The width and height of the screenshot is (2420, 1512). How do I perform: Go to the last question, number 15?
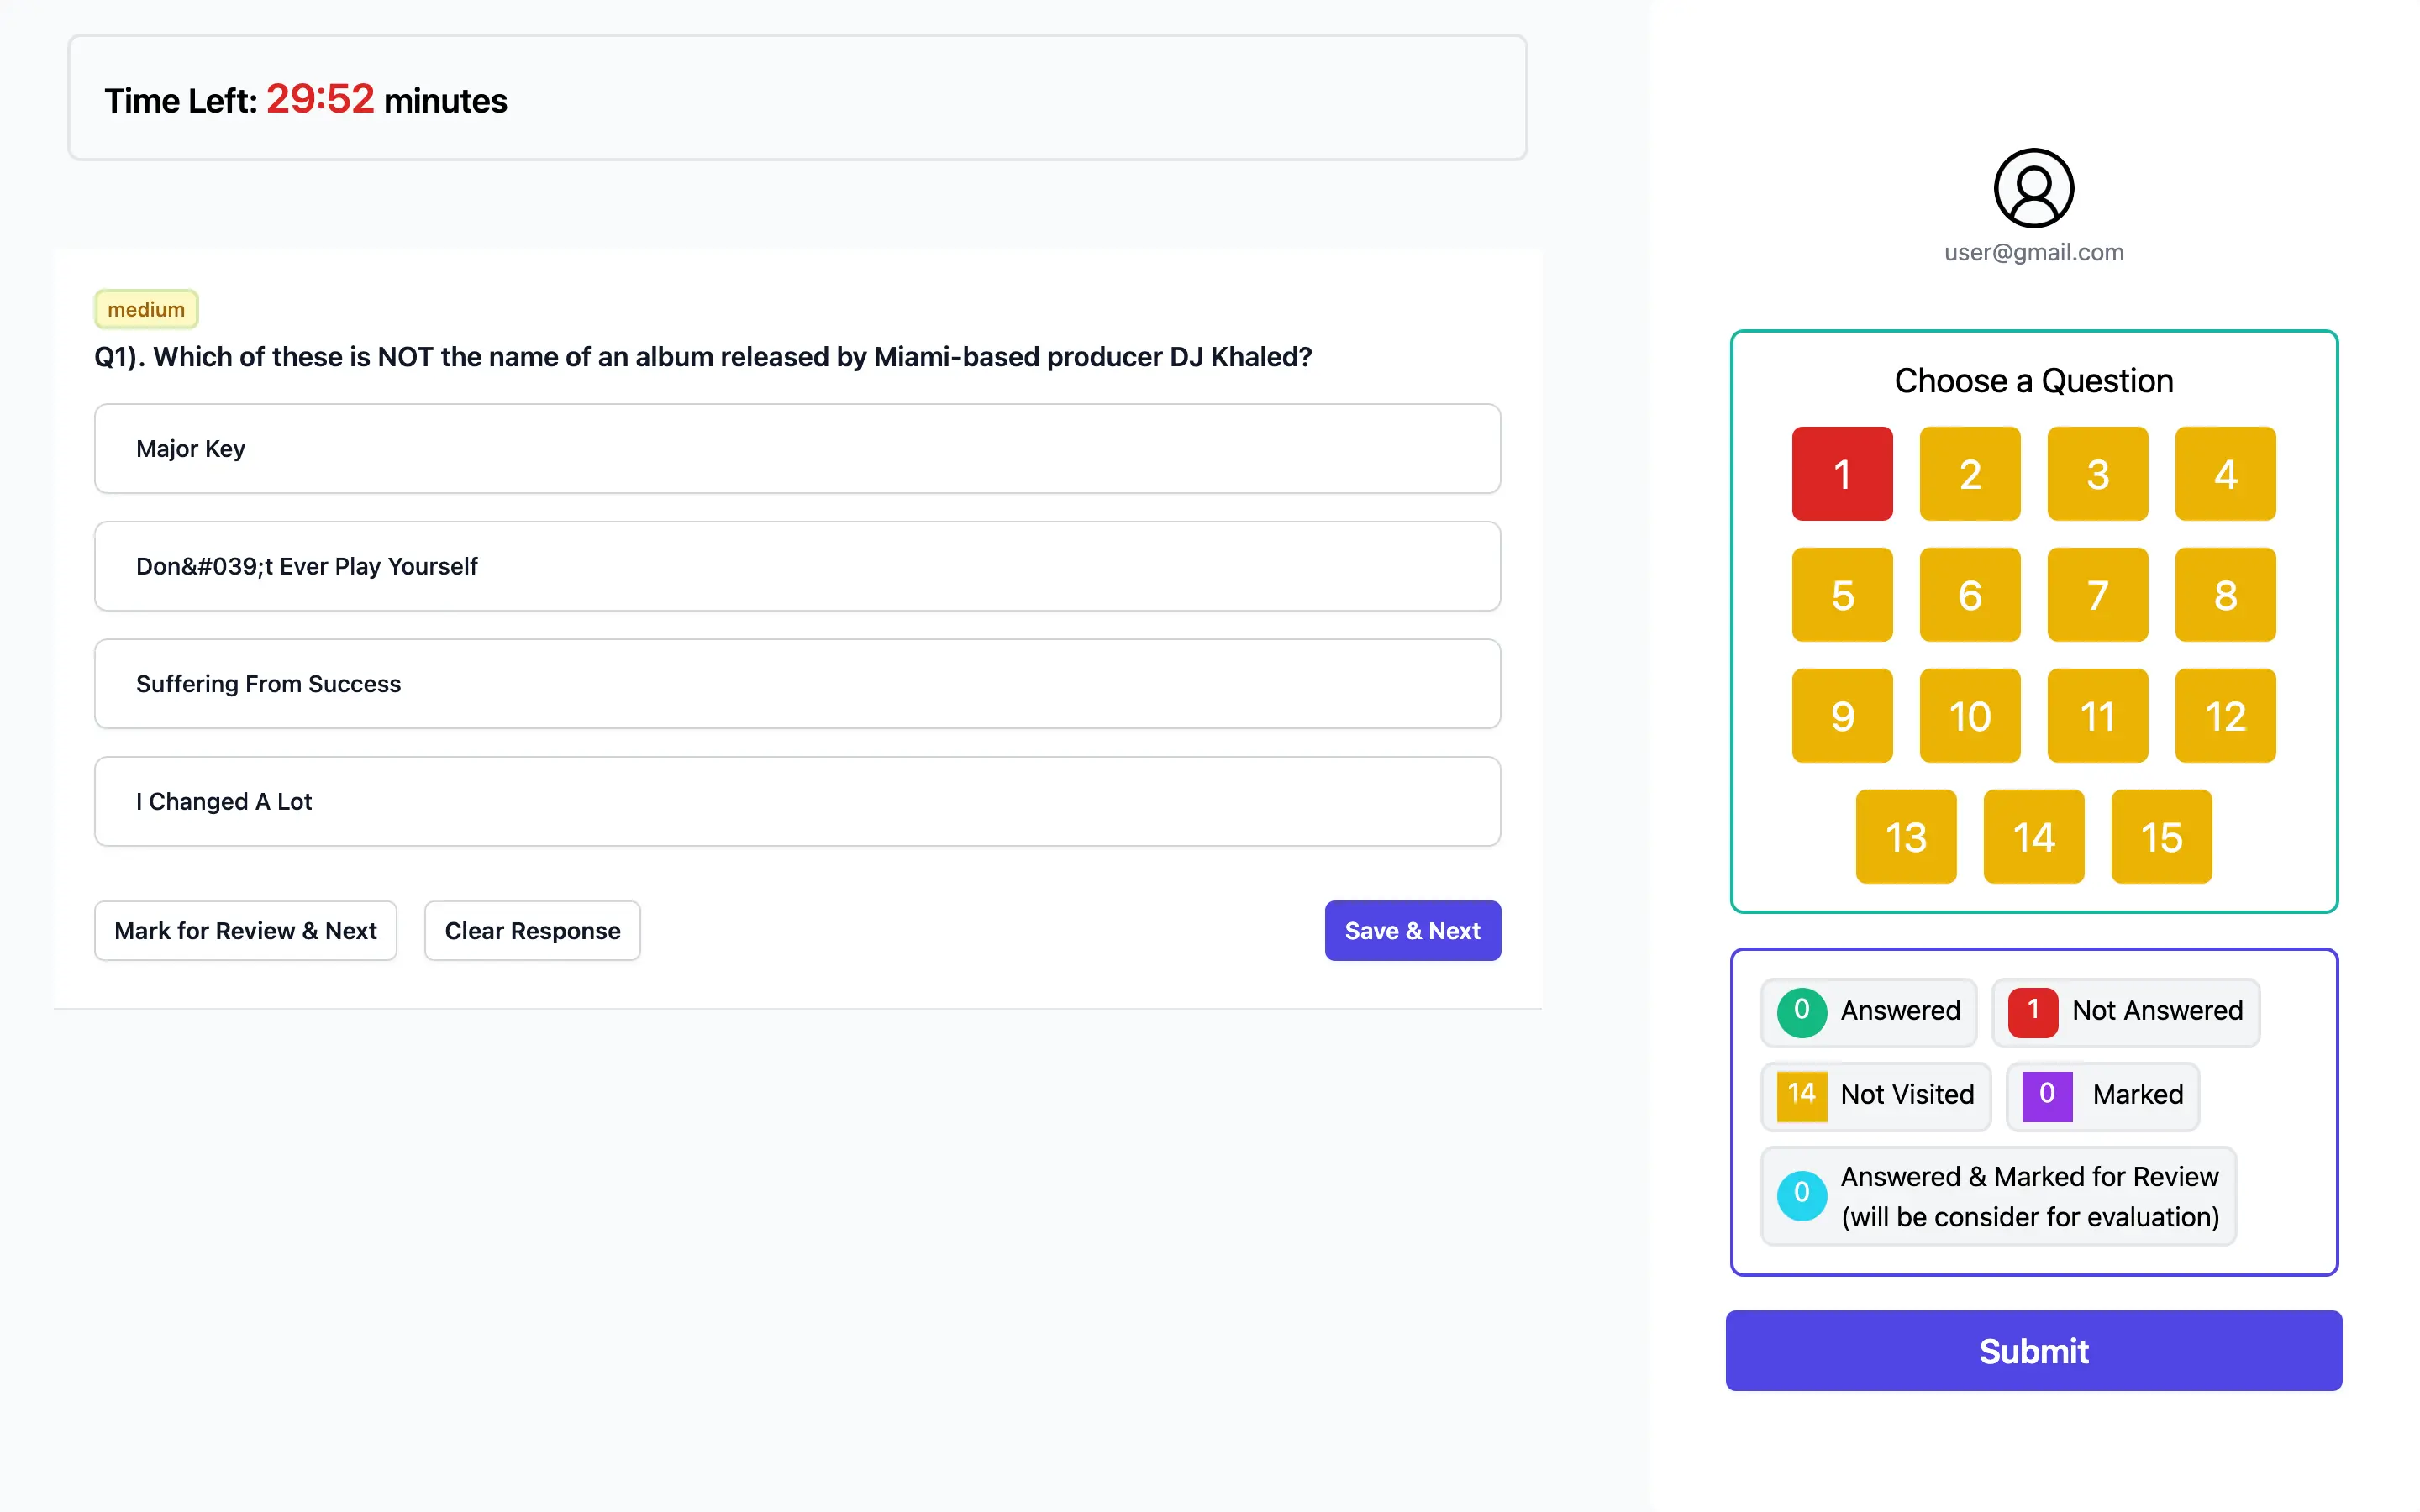[2161, 837]
